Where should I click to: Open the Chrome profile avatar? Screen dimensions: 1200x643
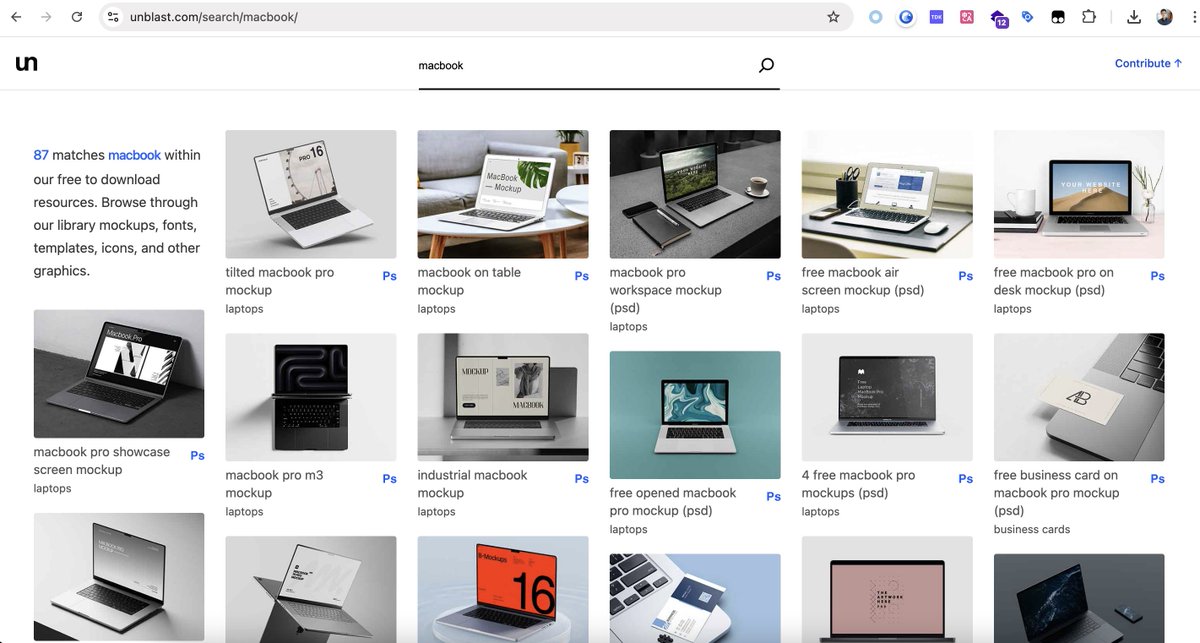1164,17
